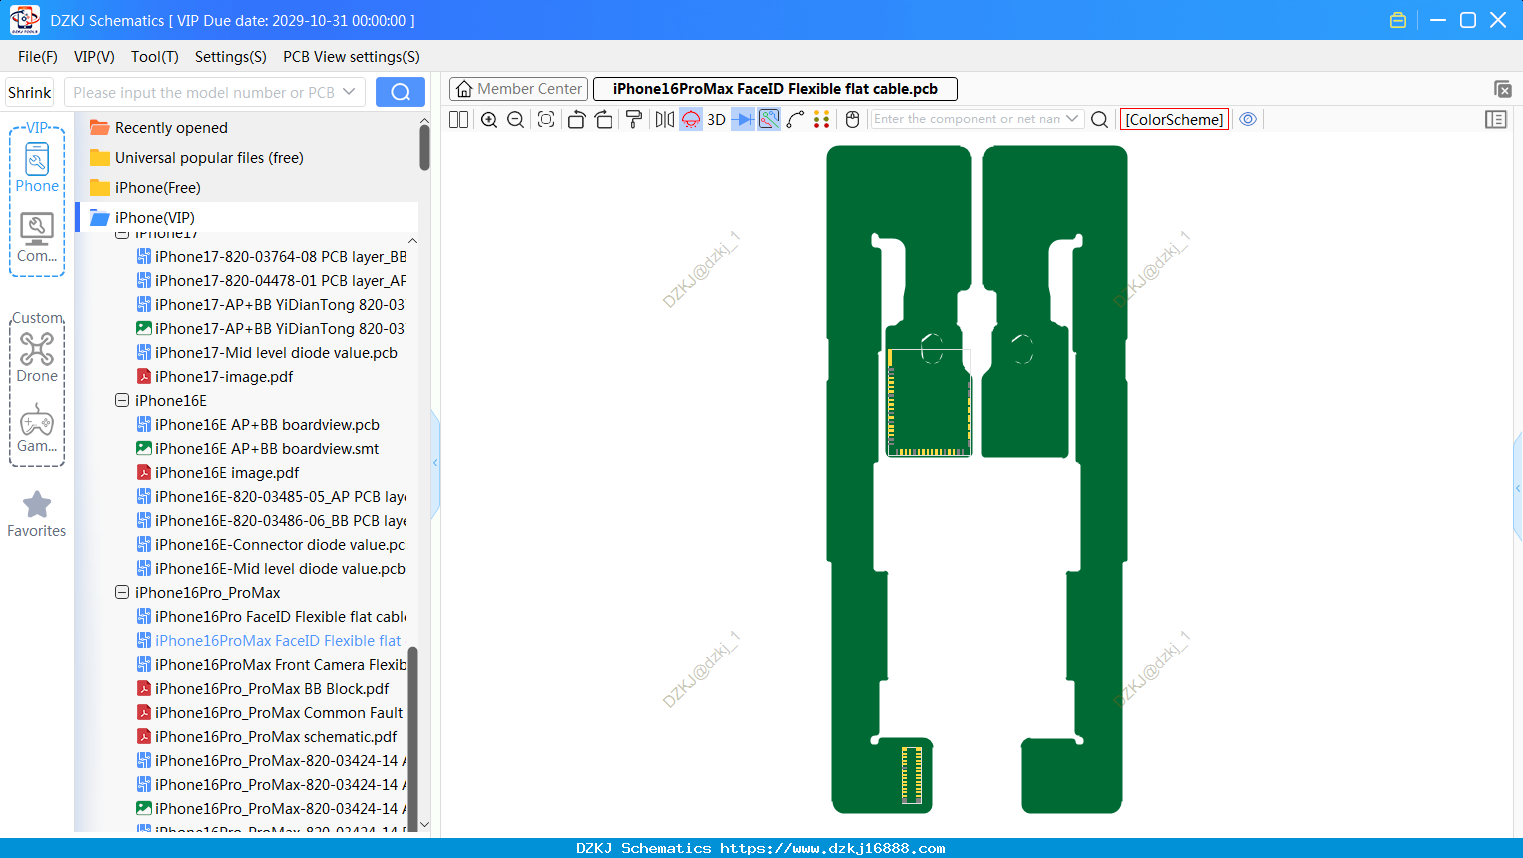The height and width of the screenshot is (858, 1523).
Task: Collapse the iPhone16E tree node
Action: [122, 400]
